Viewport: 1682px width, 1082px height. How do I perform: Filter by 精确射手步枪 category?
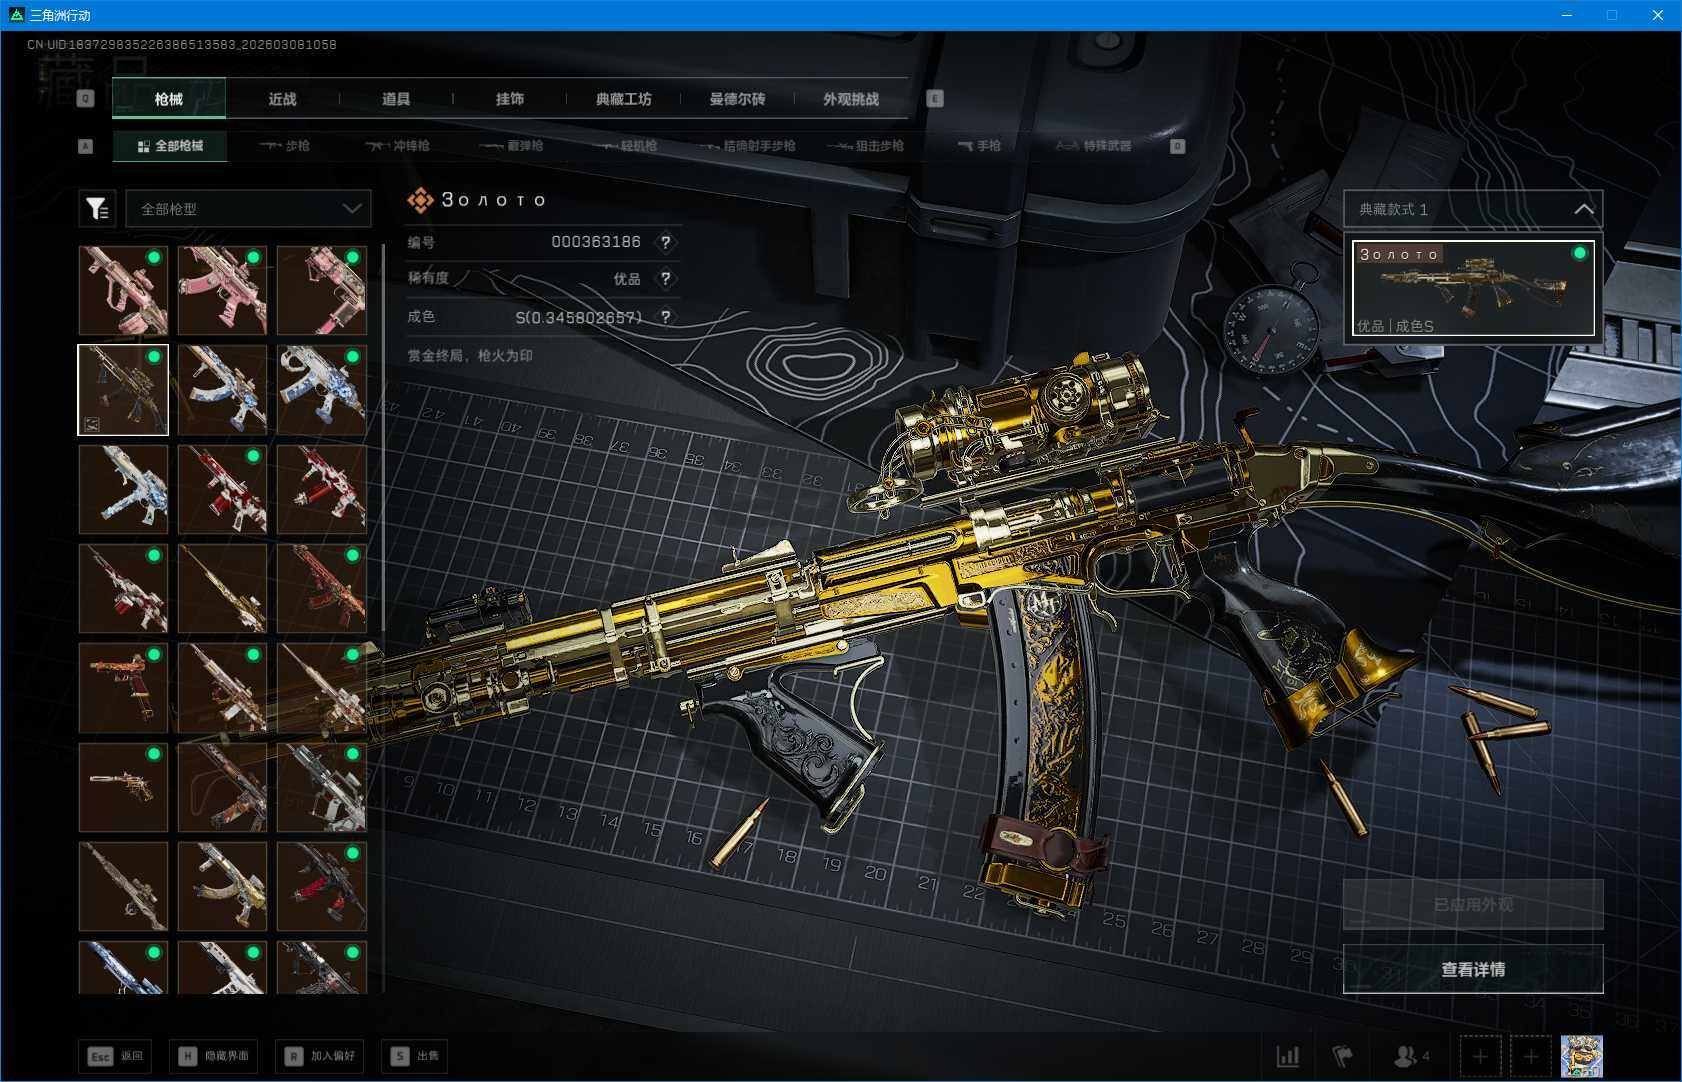point(747,146)
